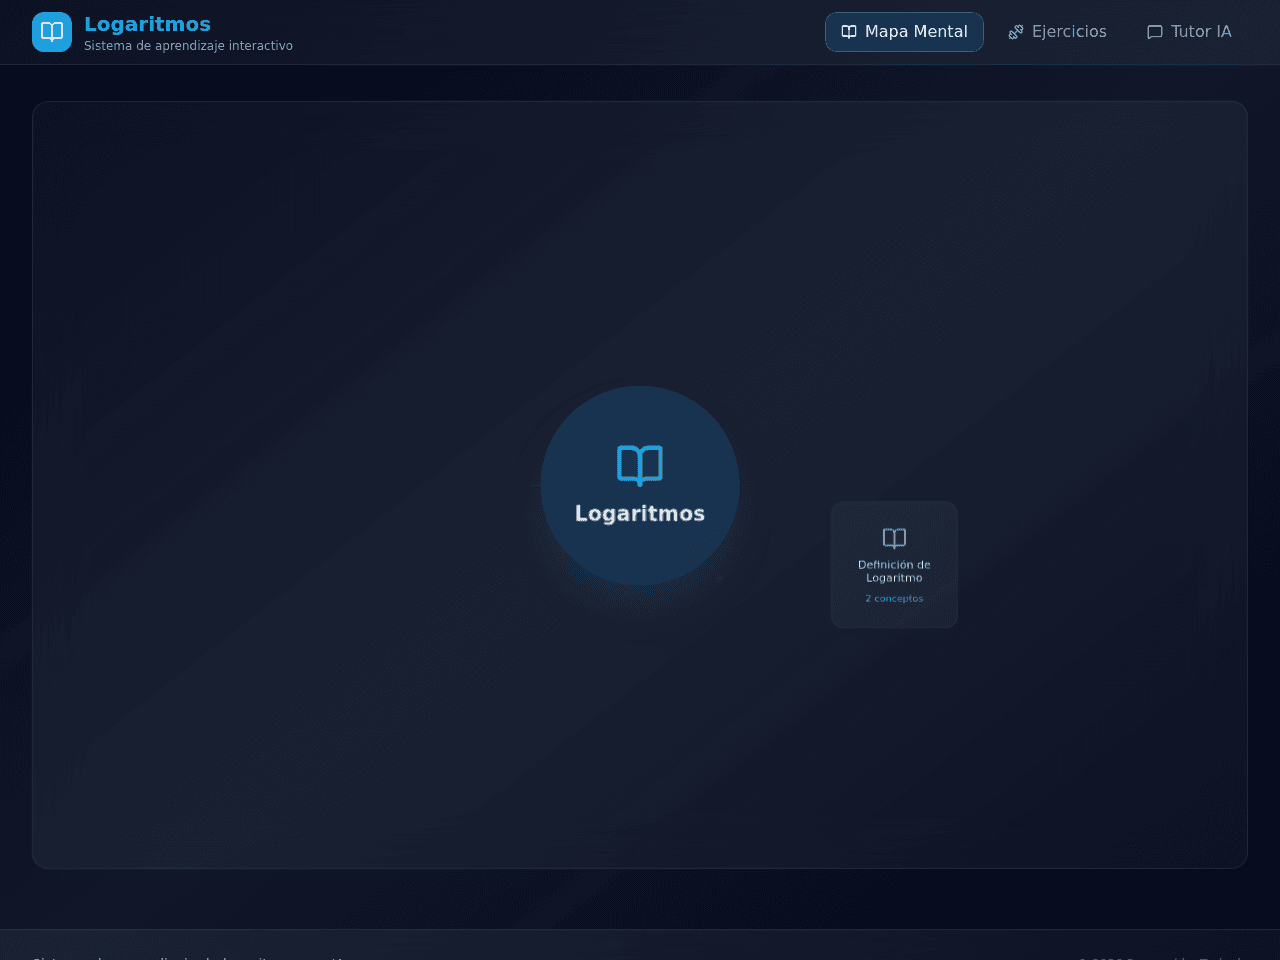Click the "Sistema de aprendizaje interactivo" subtitle
Screen dimensions: 1280x960
point(188,46)
